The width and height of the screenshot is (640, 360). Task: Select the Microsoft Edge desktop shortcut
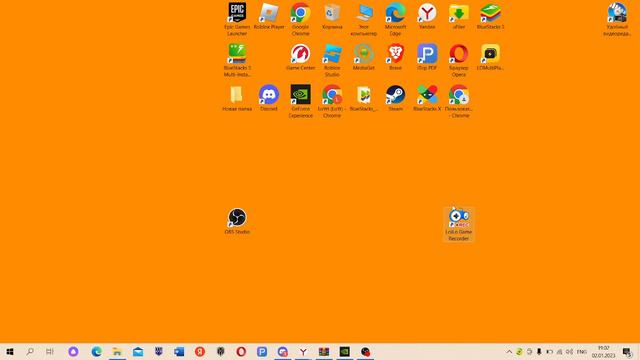396,19
